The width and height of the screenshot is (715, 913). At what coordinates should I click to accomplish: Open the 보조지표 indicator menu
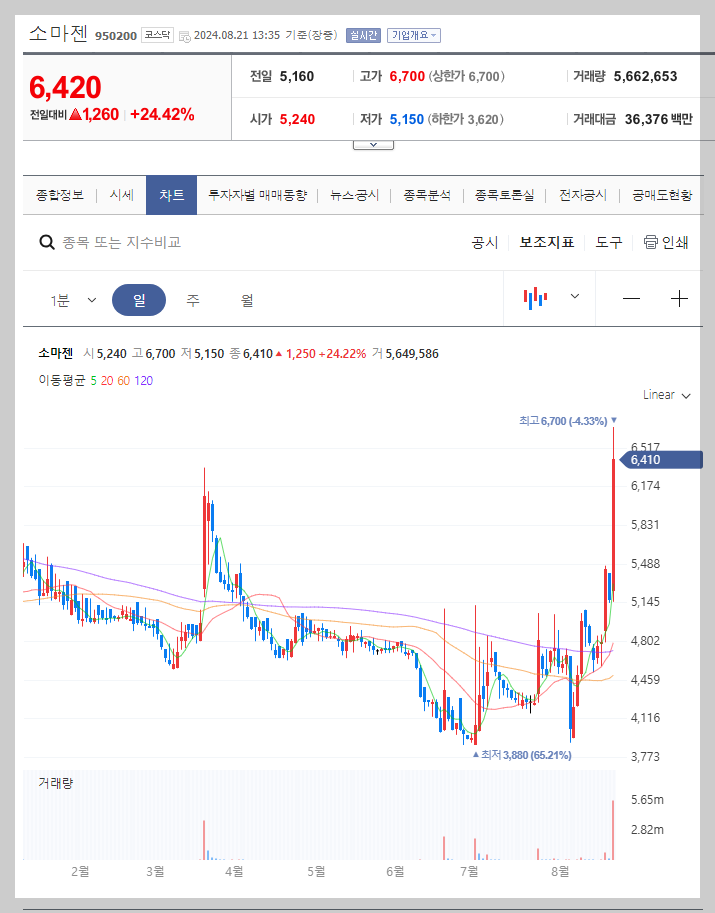coord(546,241)
